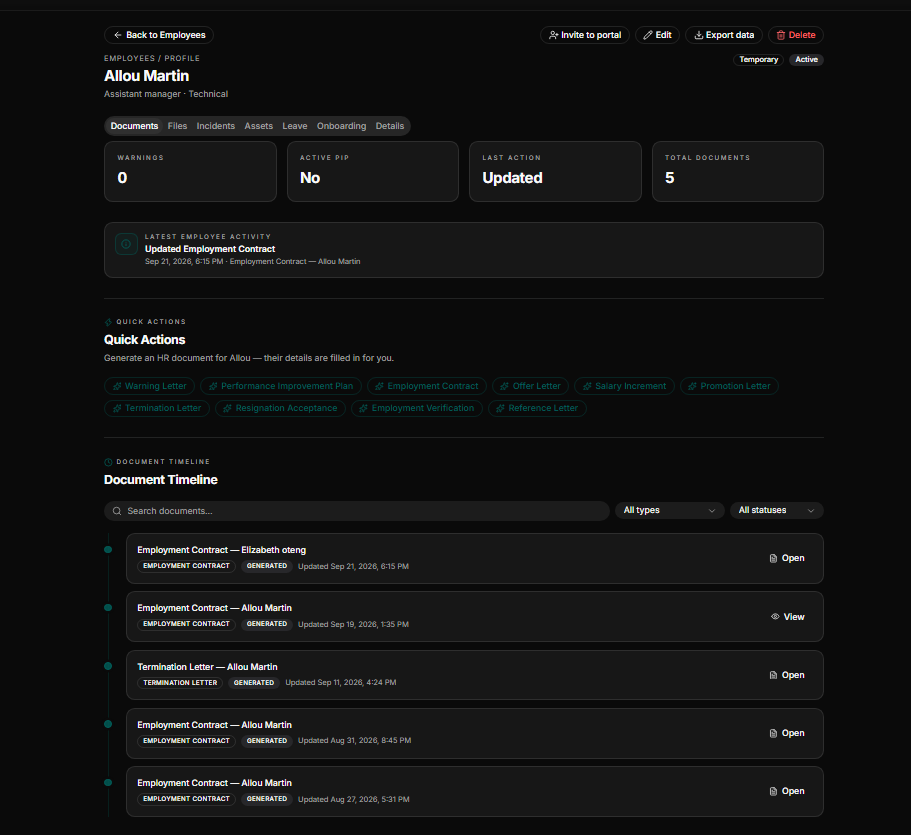Click 'Updated Aug 27, 2026, 5:31 PM' timestamp
Viewport: 911px width, 835px height.
[354, 800]
